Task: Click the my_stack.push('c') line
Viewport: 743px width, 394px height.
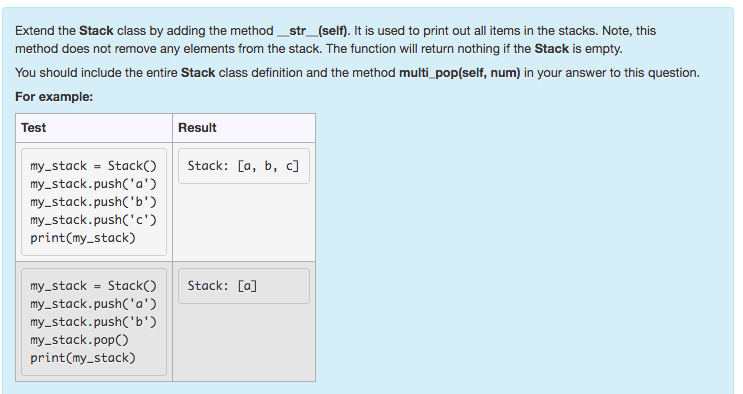Action: 93,220
